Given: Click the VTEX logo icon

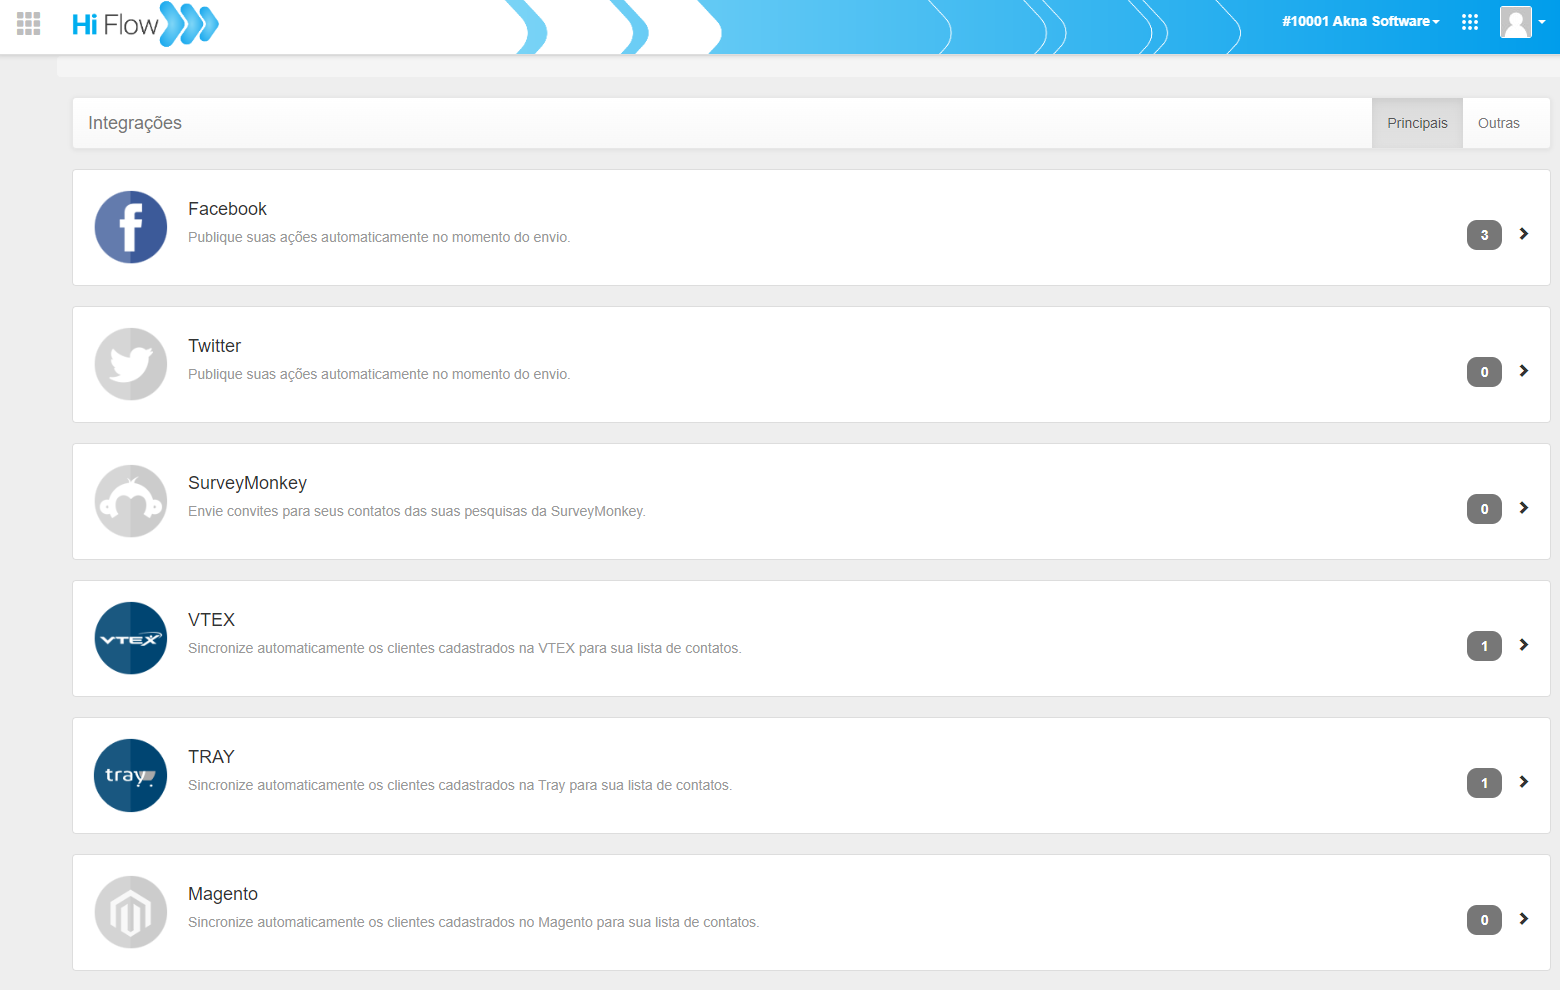Looking at the screenshot, I should 131,638.
